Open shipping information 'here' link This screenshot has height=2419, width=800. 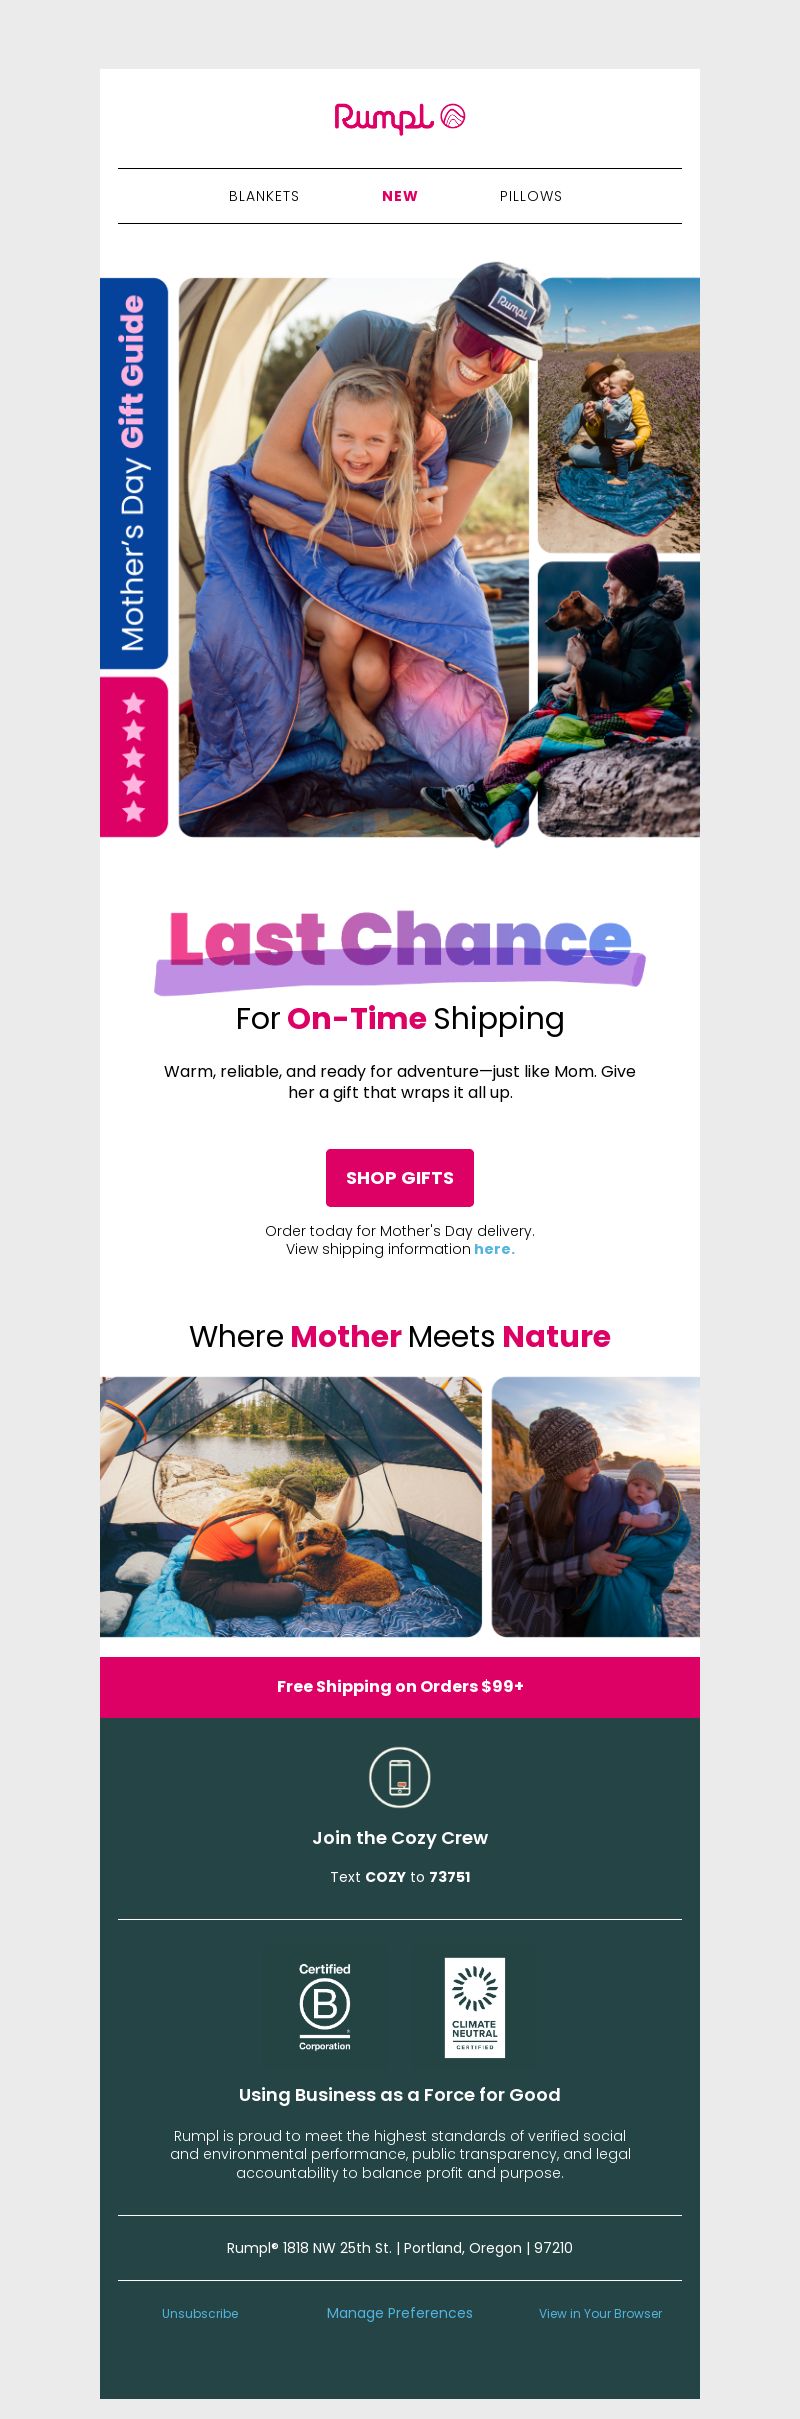494,1249
